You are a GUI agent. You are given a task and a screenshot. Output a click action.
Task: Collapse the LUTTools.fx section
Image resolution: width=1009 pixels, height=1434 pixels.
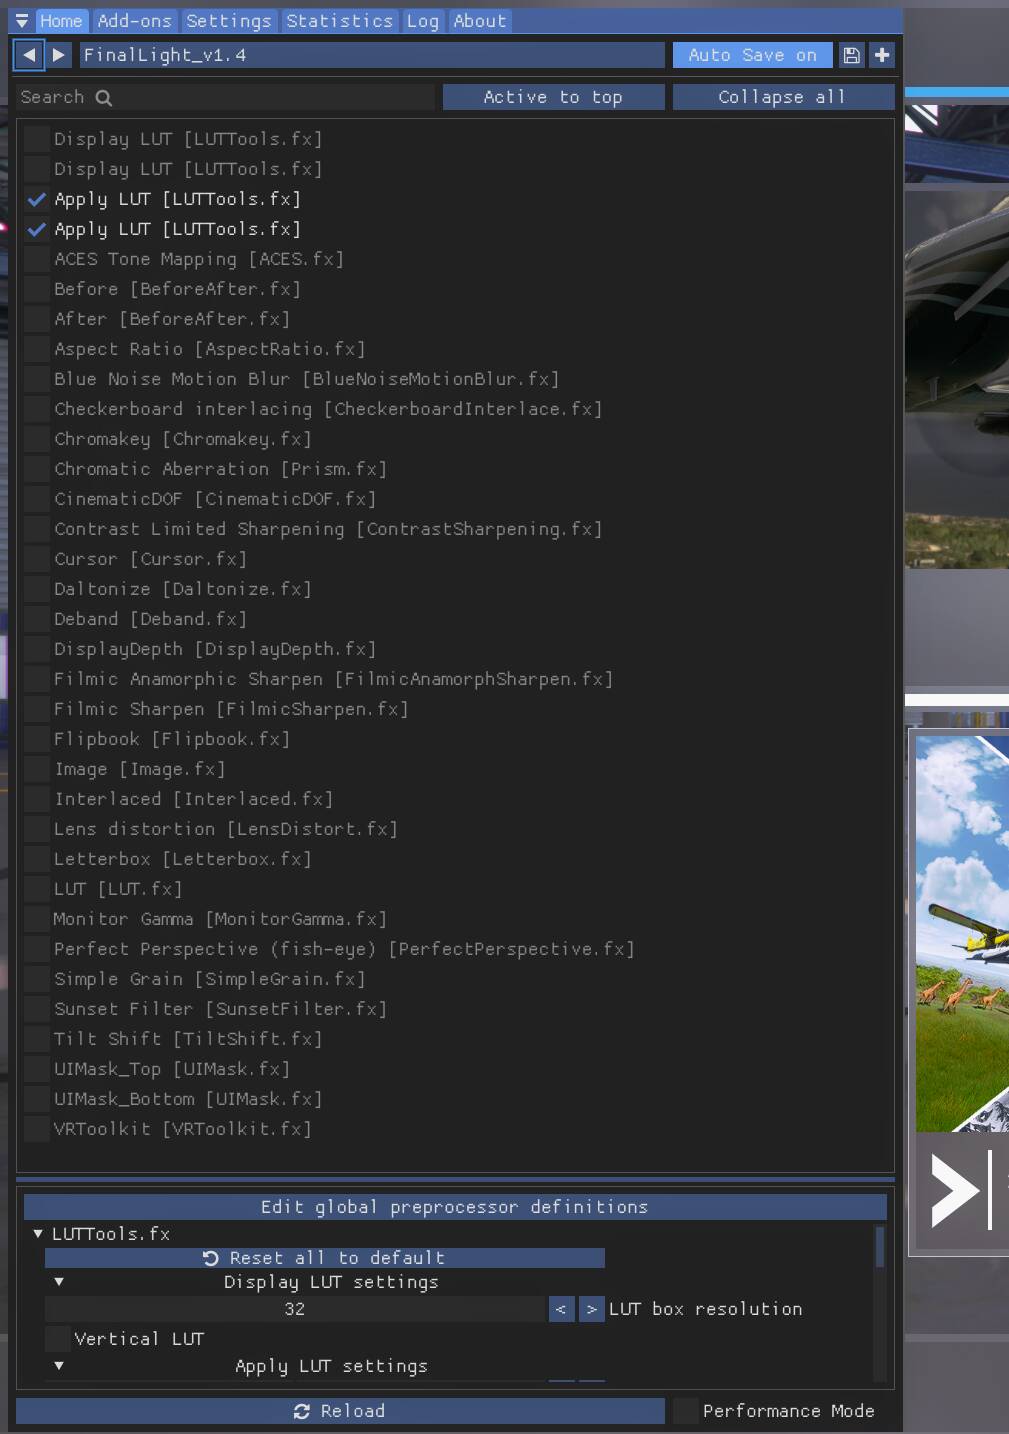(x=38, y=1234)
